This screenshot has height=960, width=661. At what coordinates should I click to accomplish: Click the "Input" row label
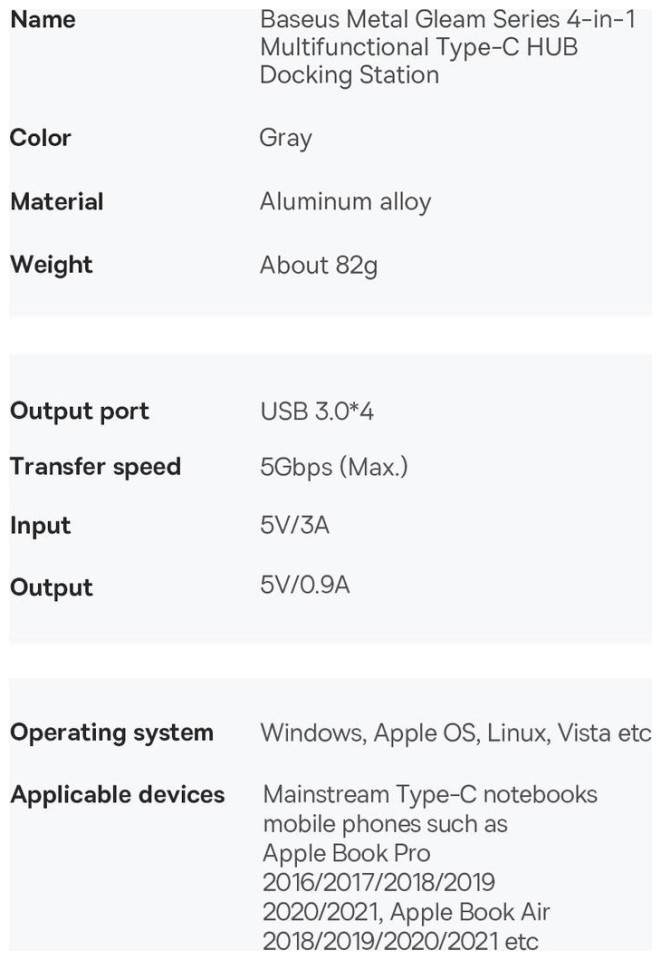pyautogui.click(x=40, y=526)
